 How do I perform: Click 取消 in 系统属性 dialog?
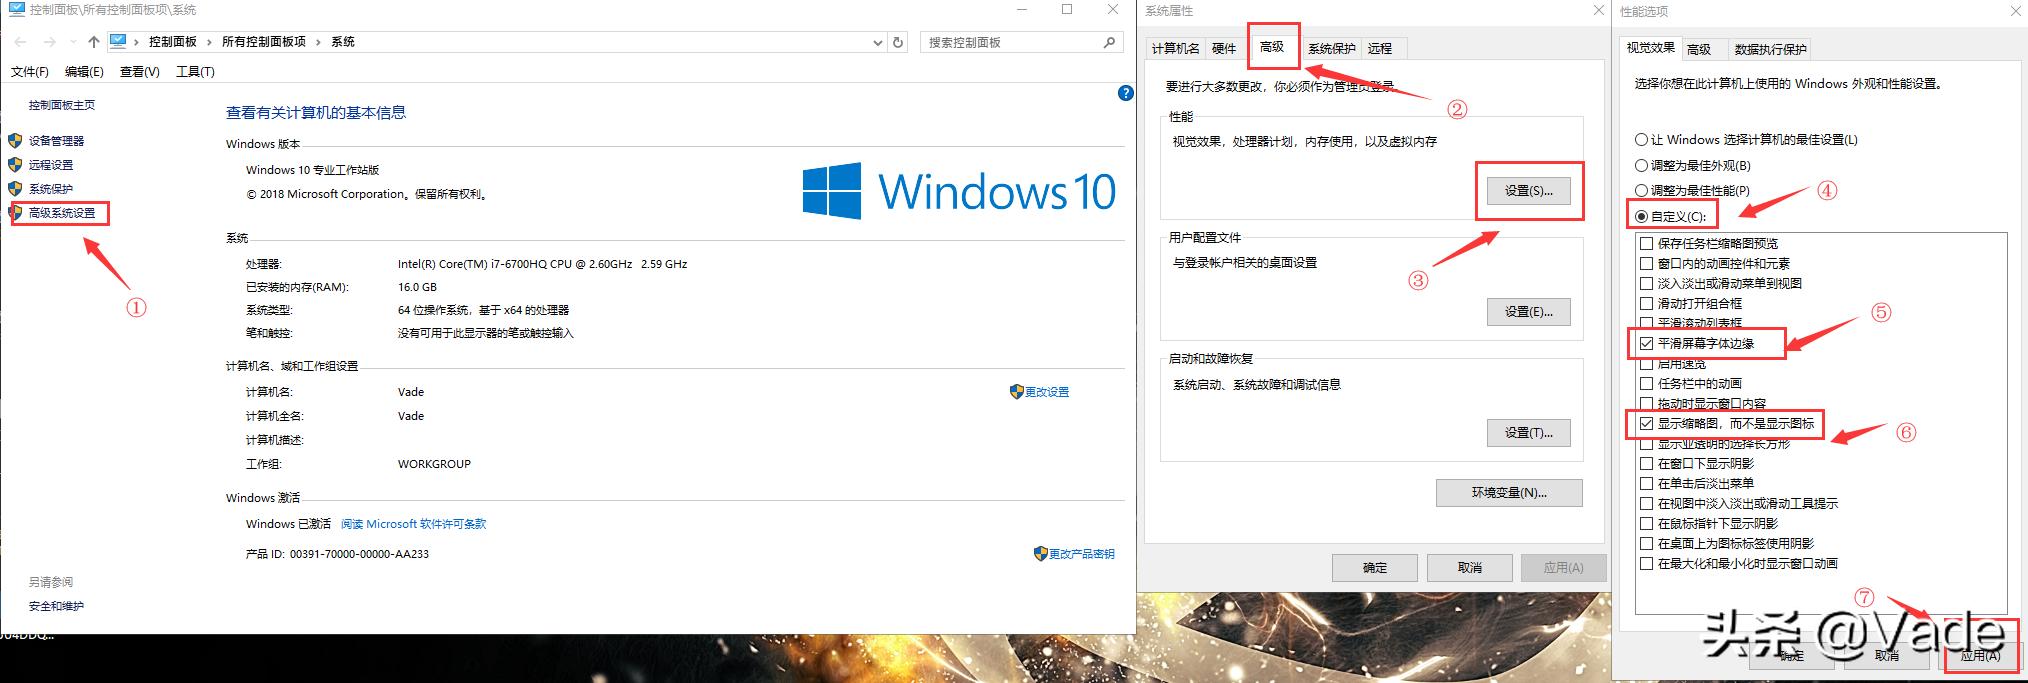[x=1469, y=568]
